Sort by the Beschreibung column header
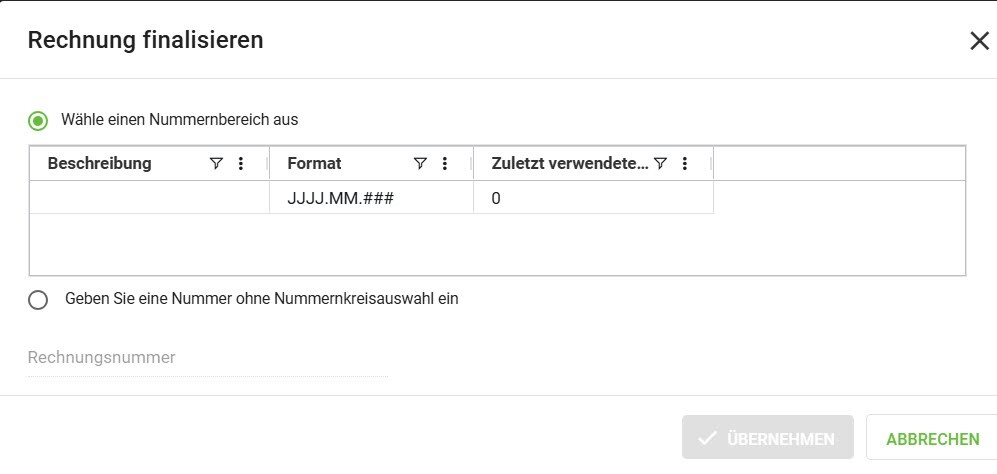 pyautogui.click(x=100, y=164)
